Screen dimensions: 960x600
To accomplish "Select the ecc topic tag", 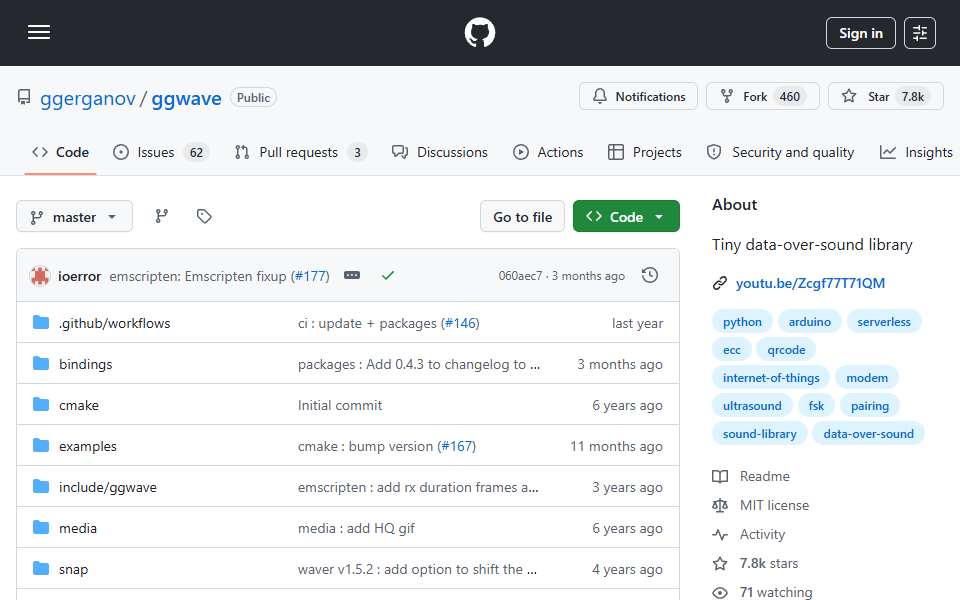I will [x=732, y=350].
